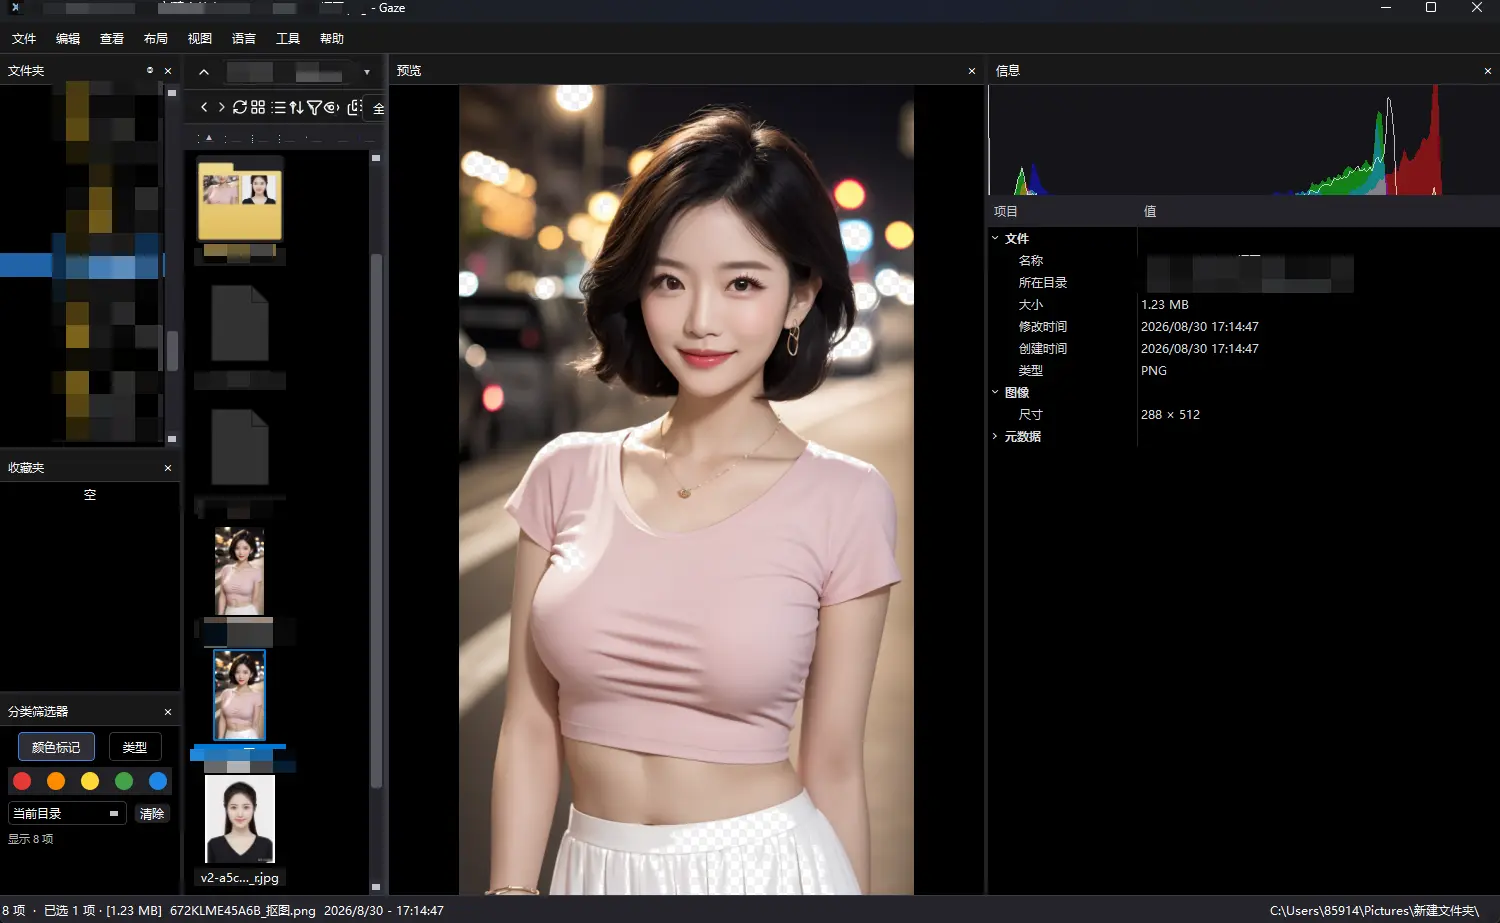Go back with the left arrow icon
Viewport: 1500px width, 923px height.
pos(204,107)
